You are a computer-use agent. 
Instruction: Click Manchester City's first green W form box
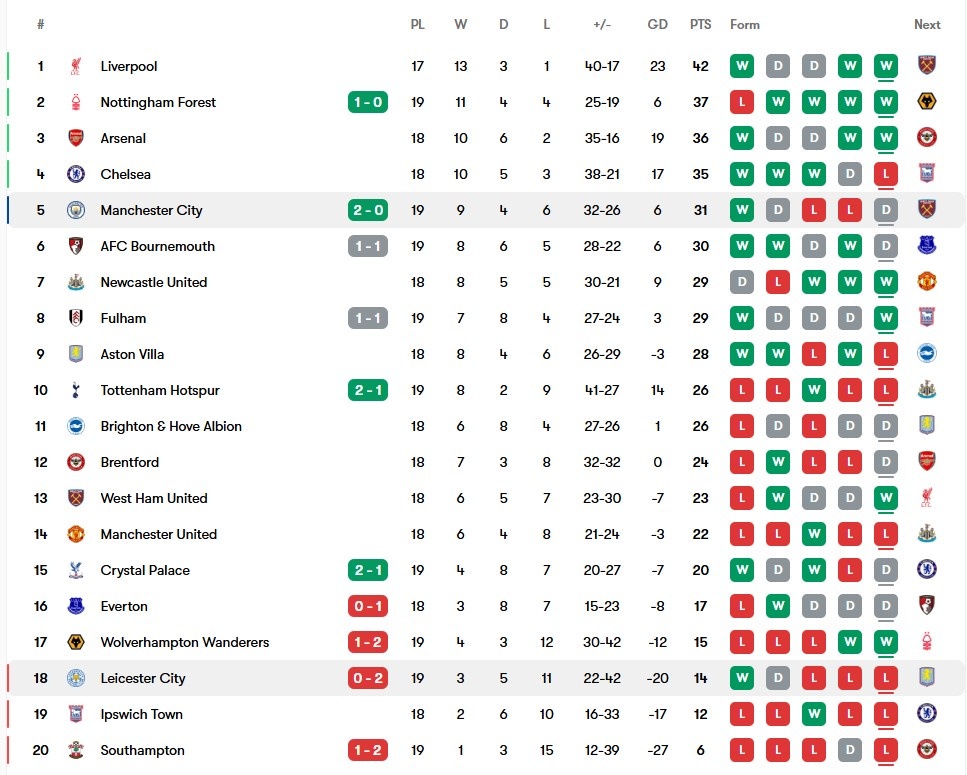pyautogui.click(x=742, y=210)
